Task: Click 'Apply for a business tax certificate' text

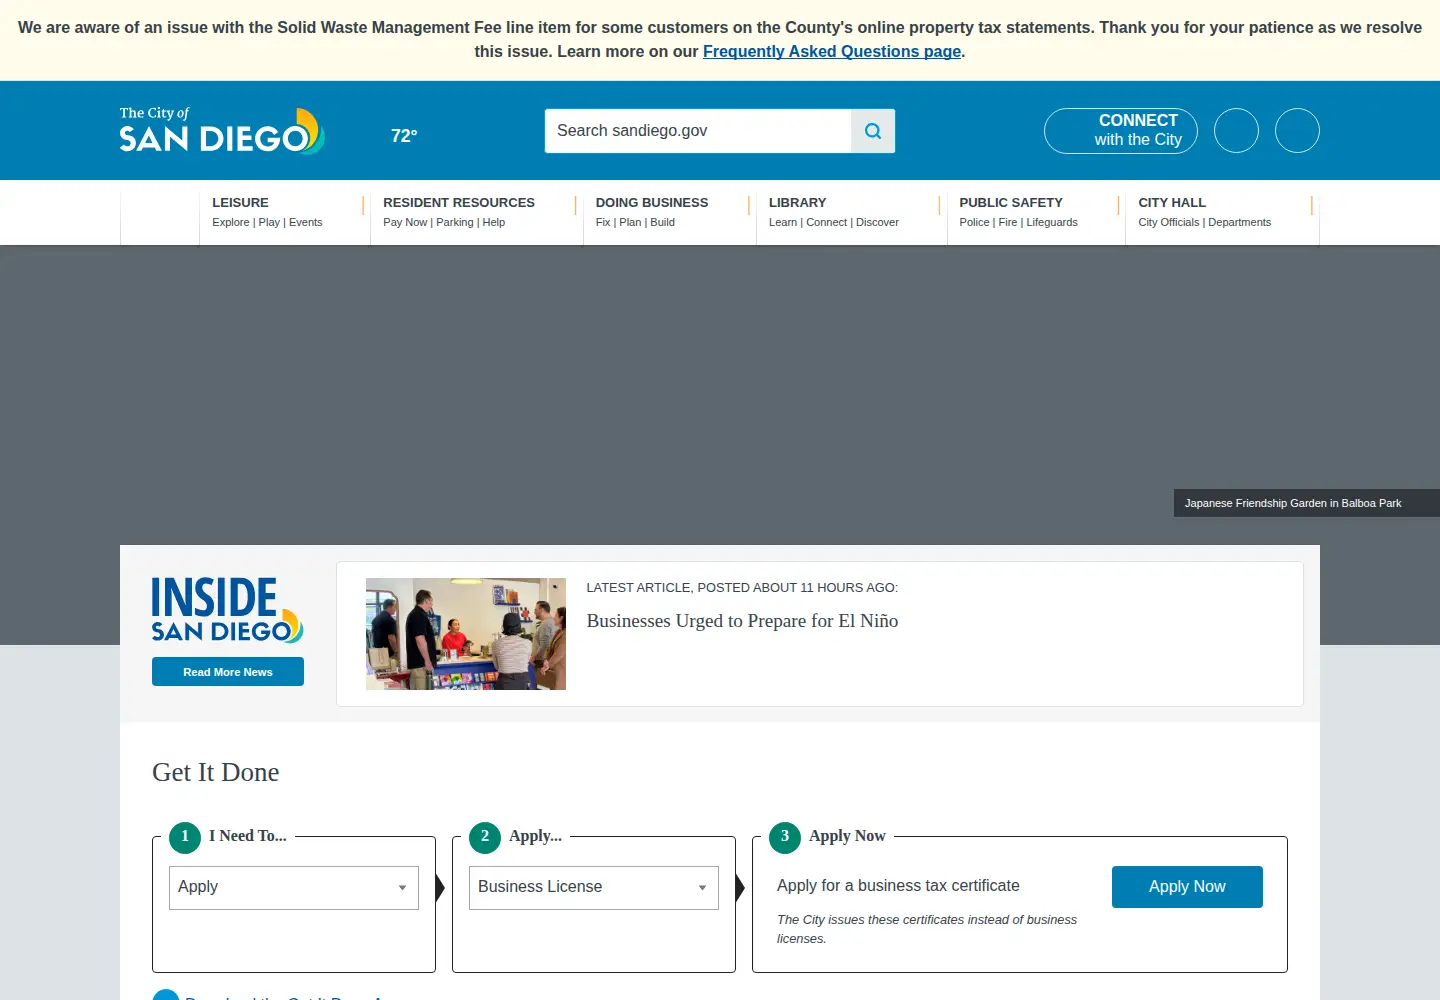Action: point(898,886)
